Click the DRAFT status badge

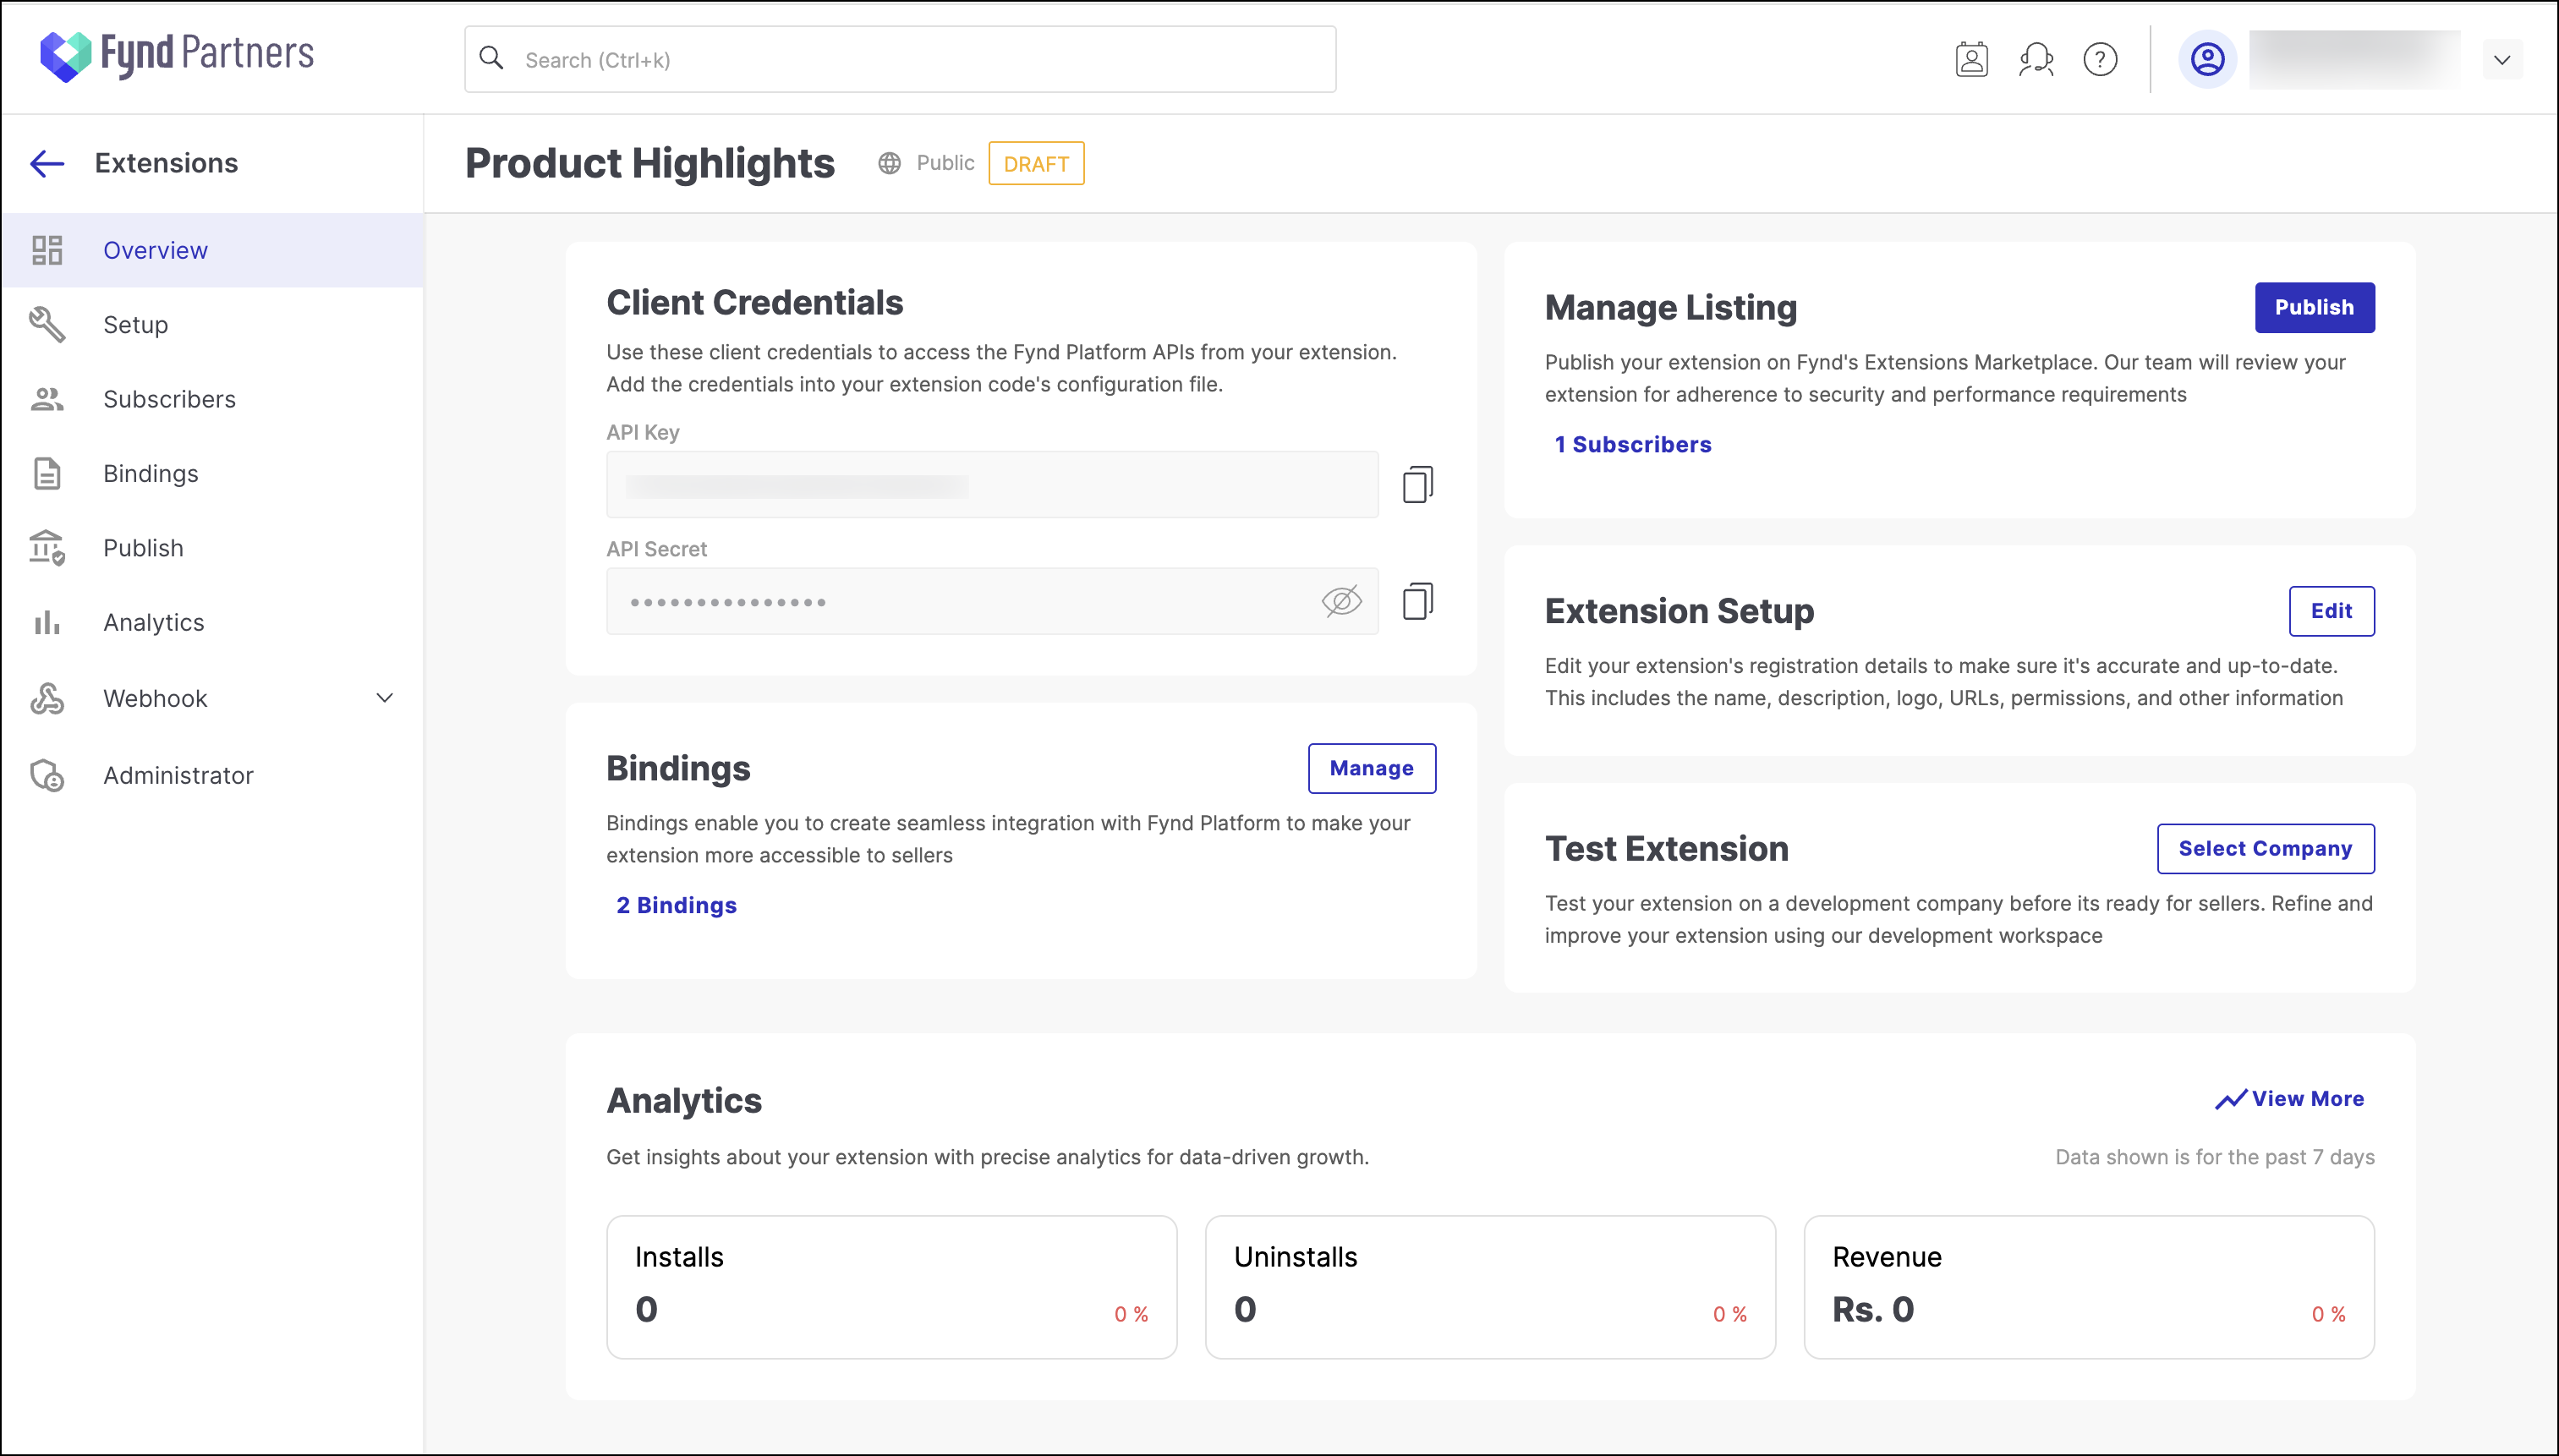(1036, 163)
